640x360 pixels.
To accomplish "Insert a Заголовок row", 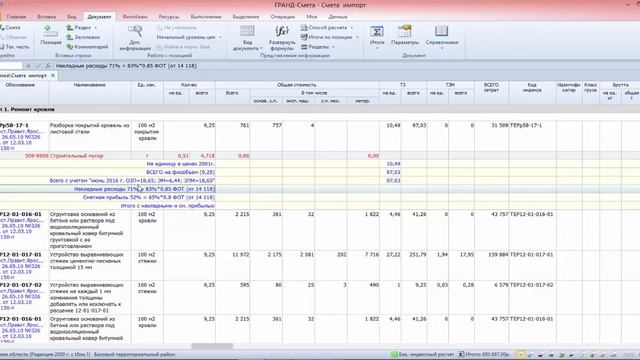I will pos(83,37).
